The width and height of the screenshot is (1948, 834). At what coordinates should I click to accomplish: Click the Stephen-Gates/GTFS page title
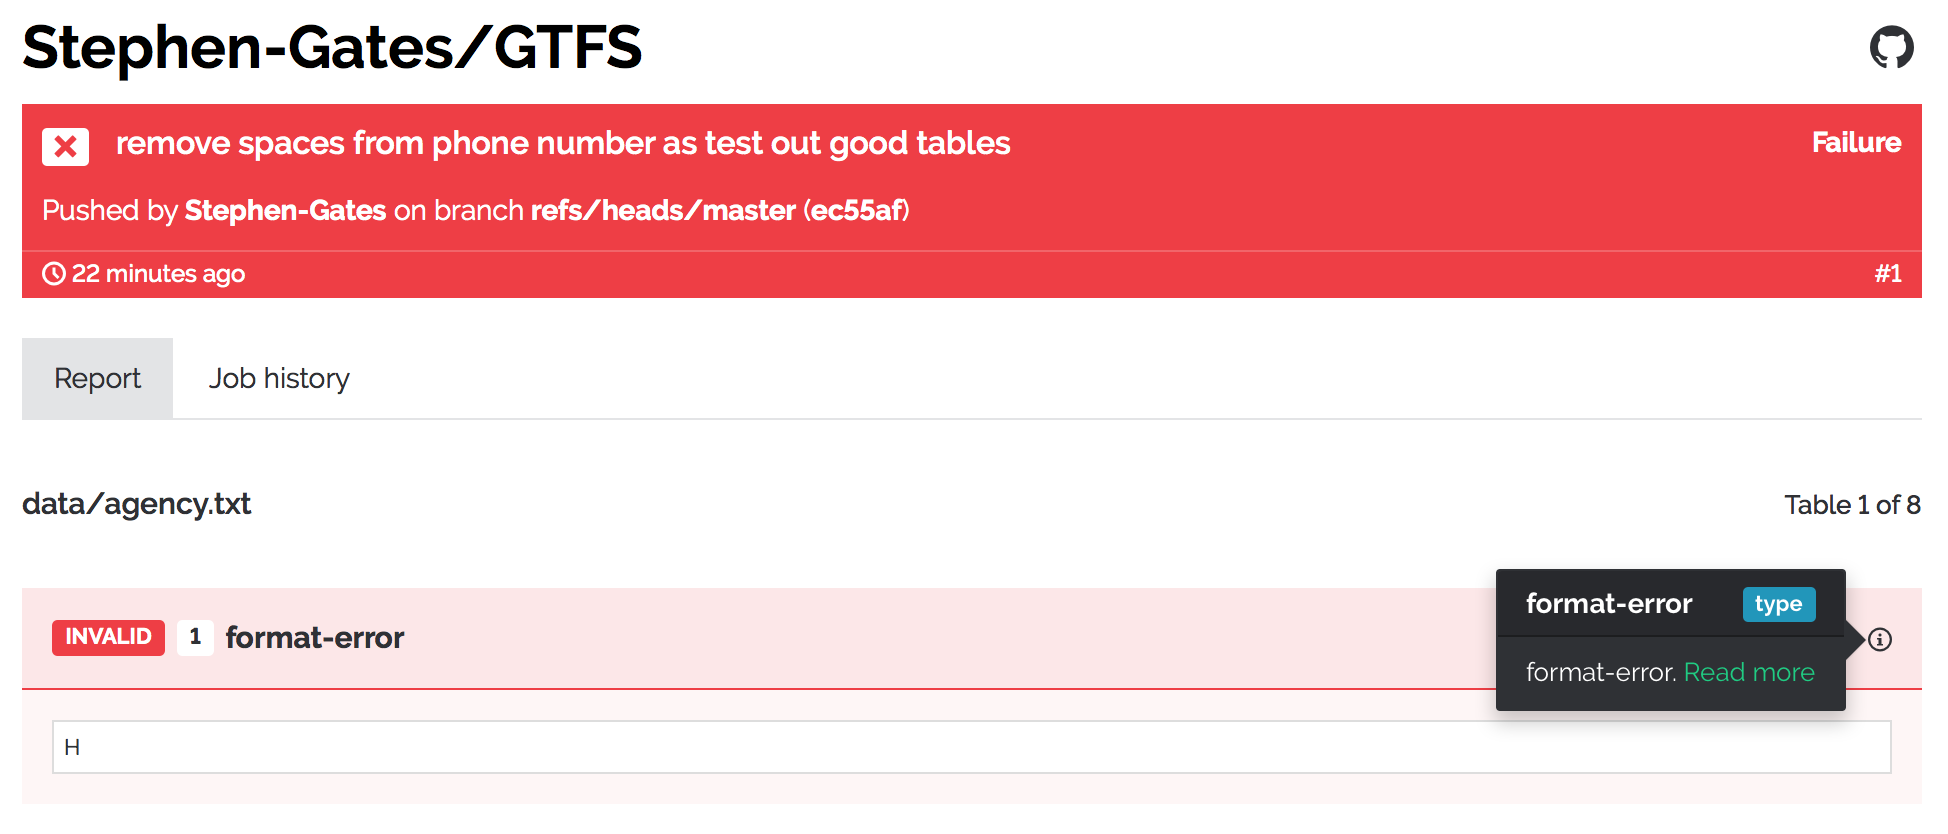332,48
